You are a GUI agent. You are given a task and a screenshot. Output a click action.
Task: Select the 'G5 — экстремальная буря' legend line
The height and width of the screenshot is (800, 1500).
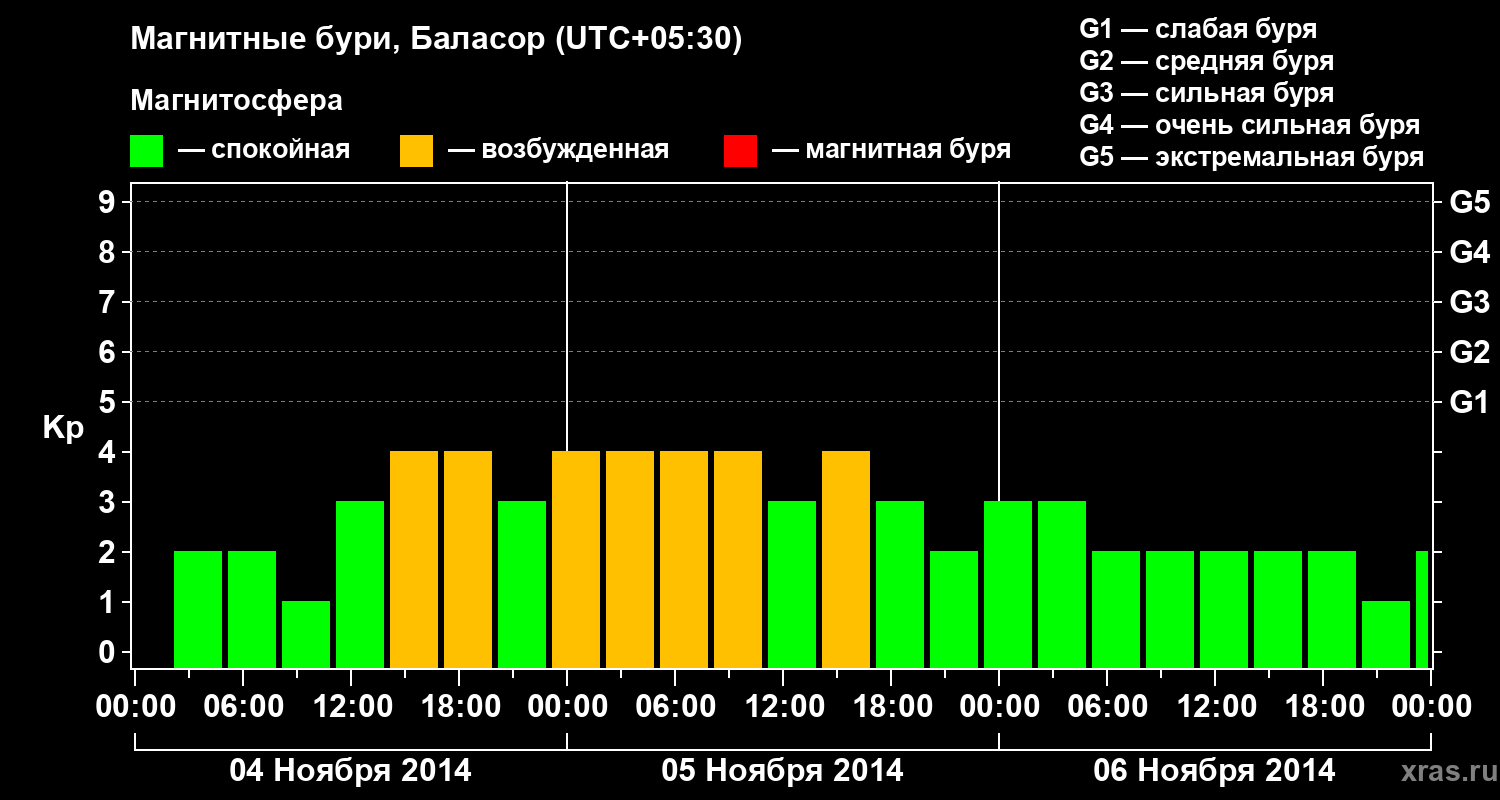coord(1252,158)
